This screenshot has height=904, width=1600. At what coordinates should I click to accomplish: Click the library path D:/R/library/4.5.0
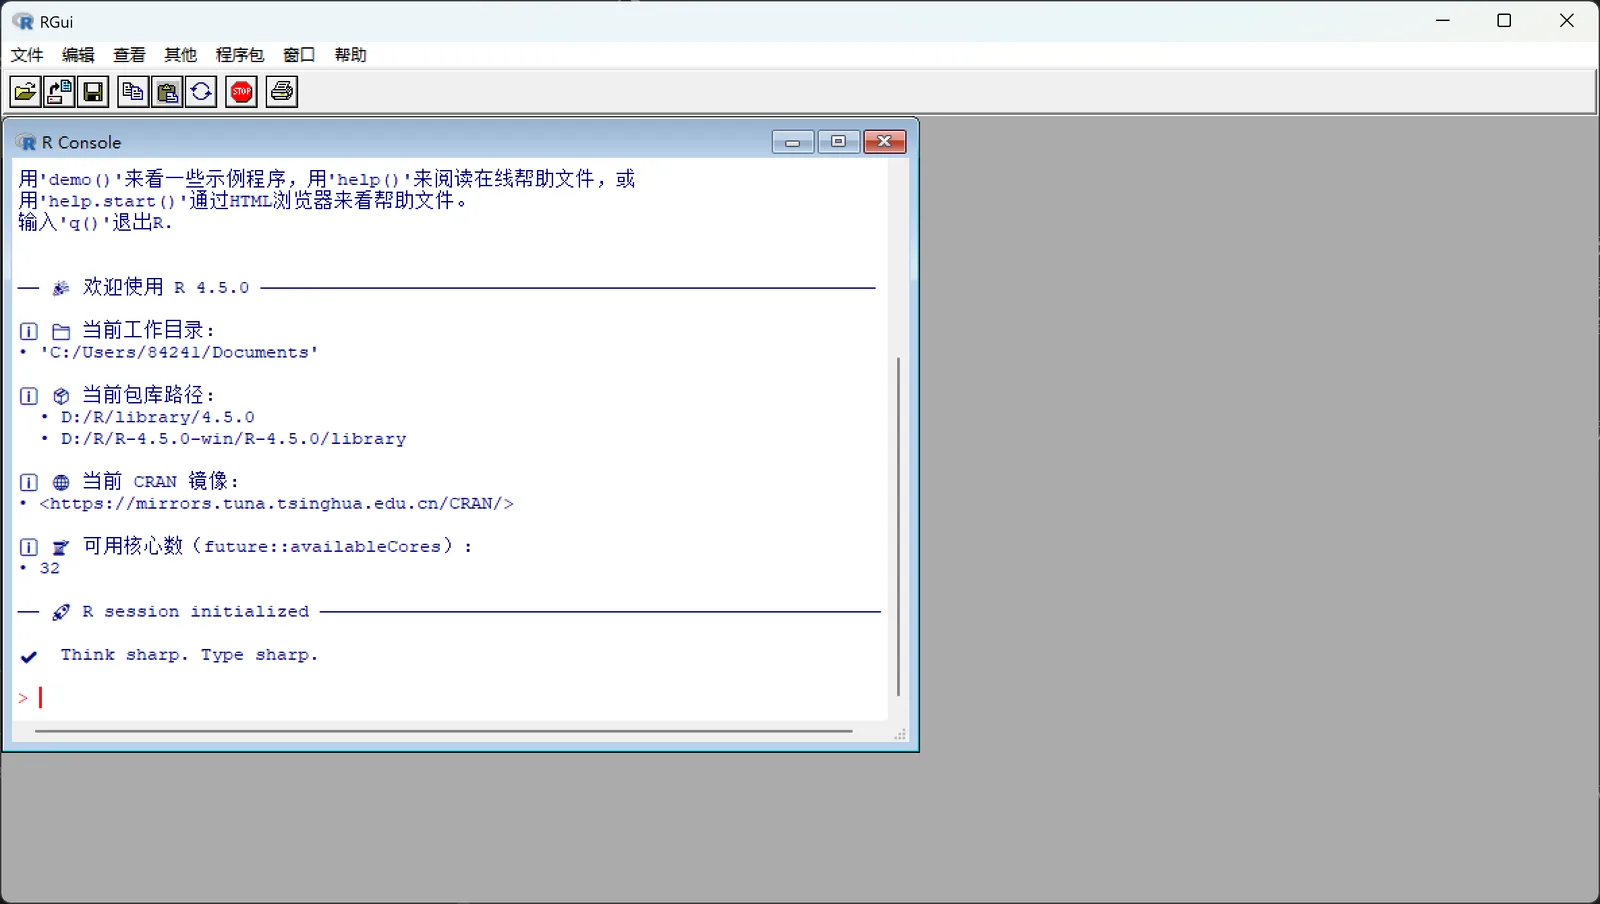[x=158, y=417]
